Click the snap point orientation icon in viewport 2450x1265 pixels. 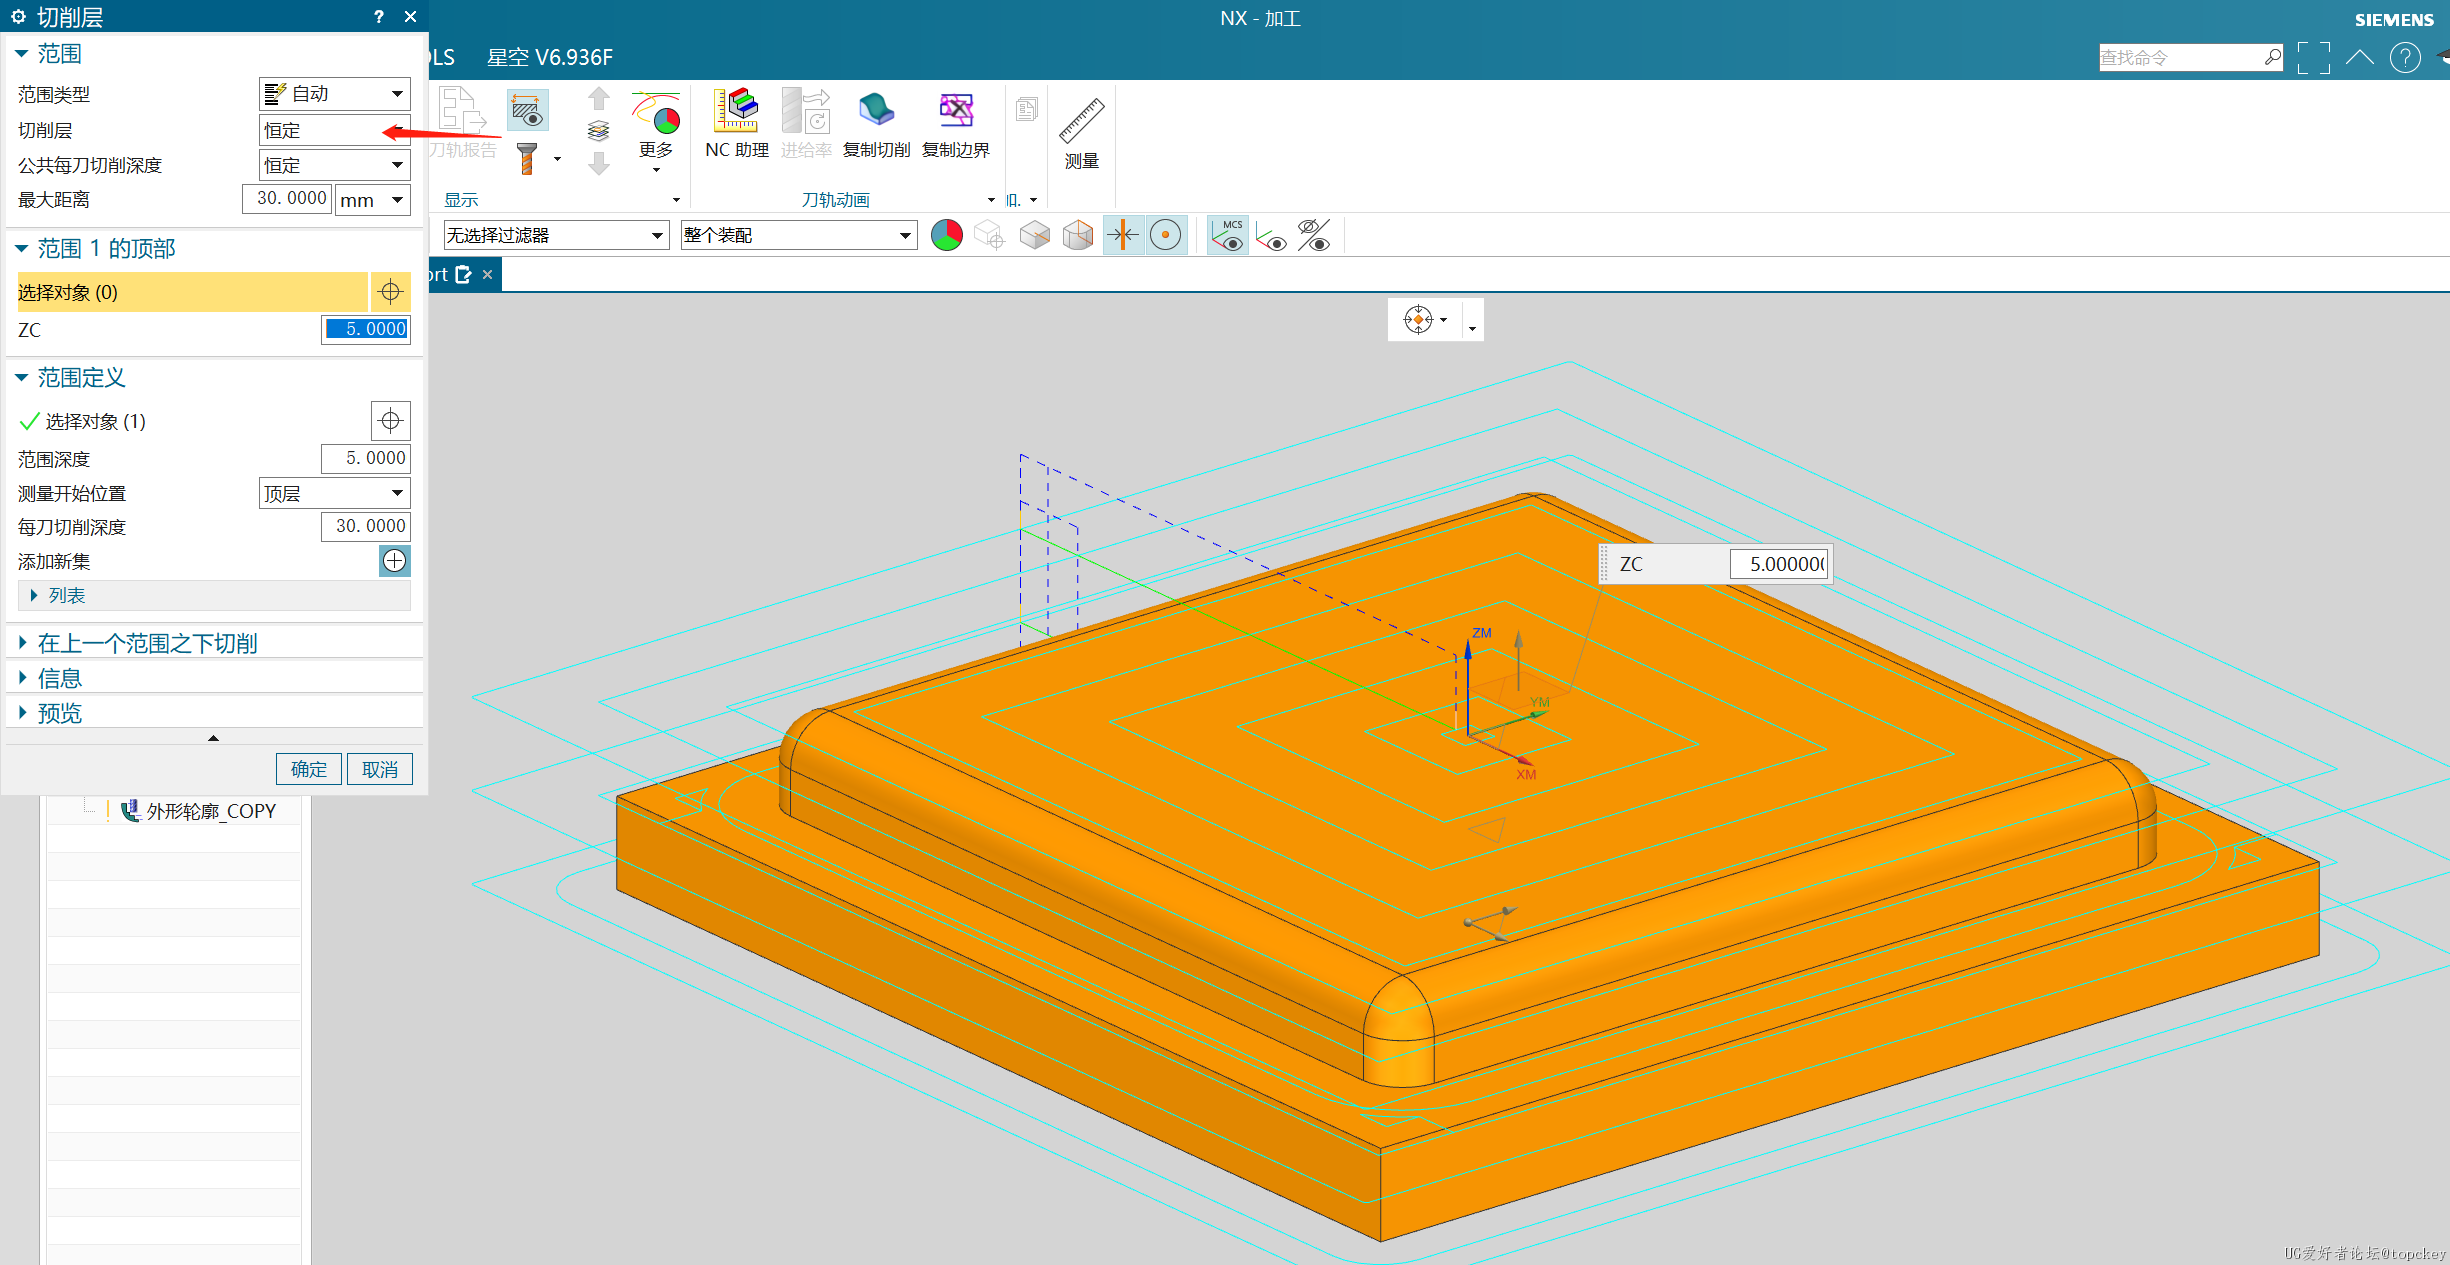(x=1418, y=320)
